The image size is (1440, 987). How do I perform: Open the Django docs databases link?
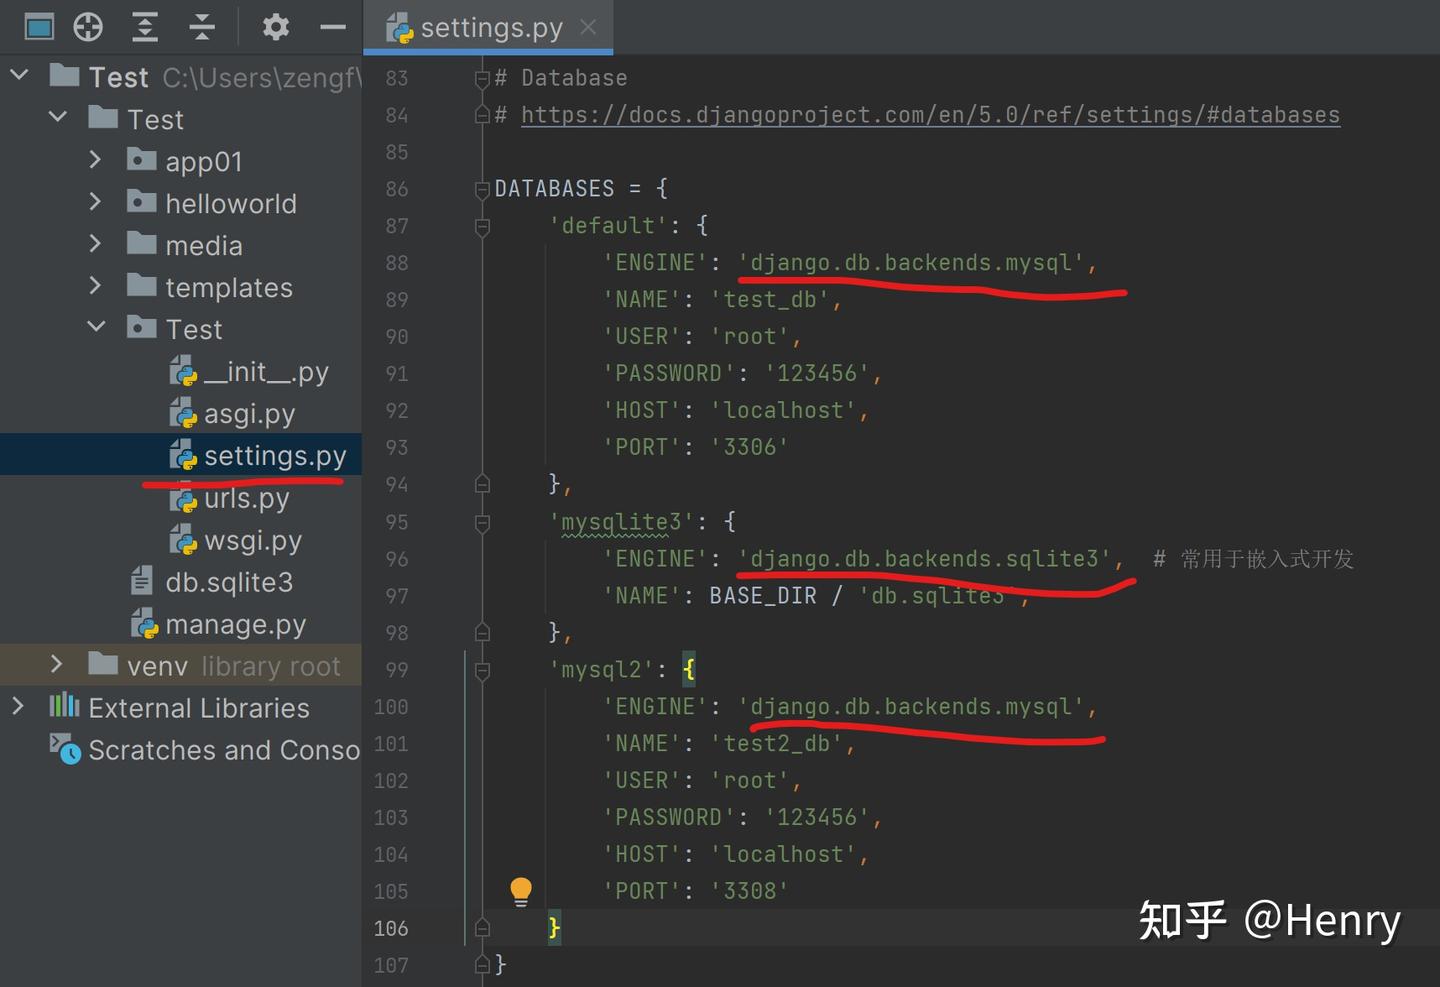click(x=930, y=115)
